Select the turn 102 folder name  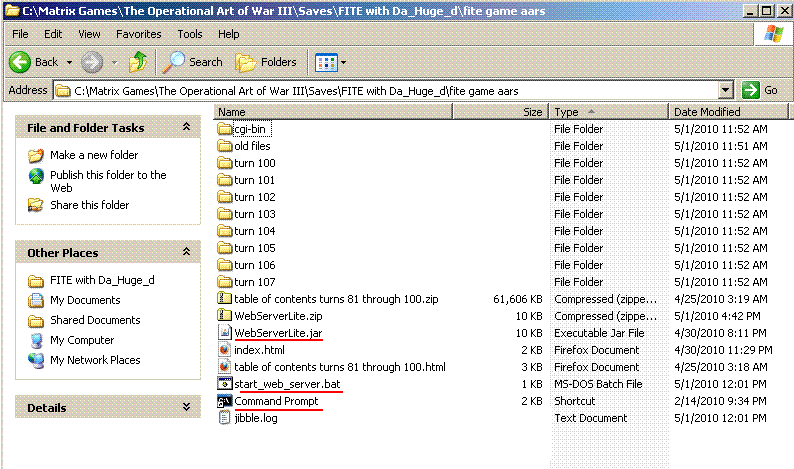[x=255, y=197]
